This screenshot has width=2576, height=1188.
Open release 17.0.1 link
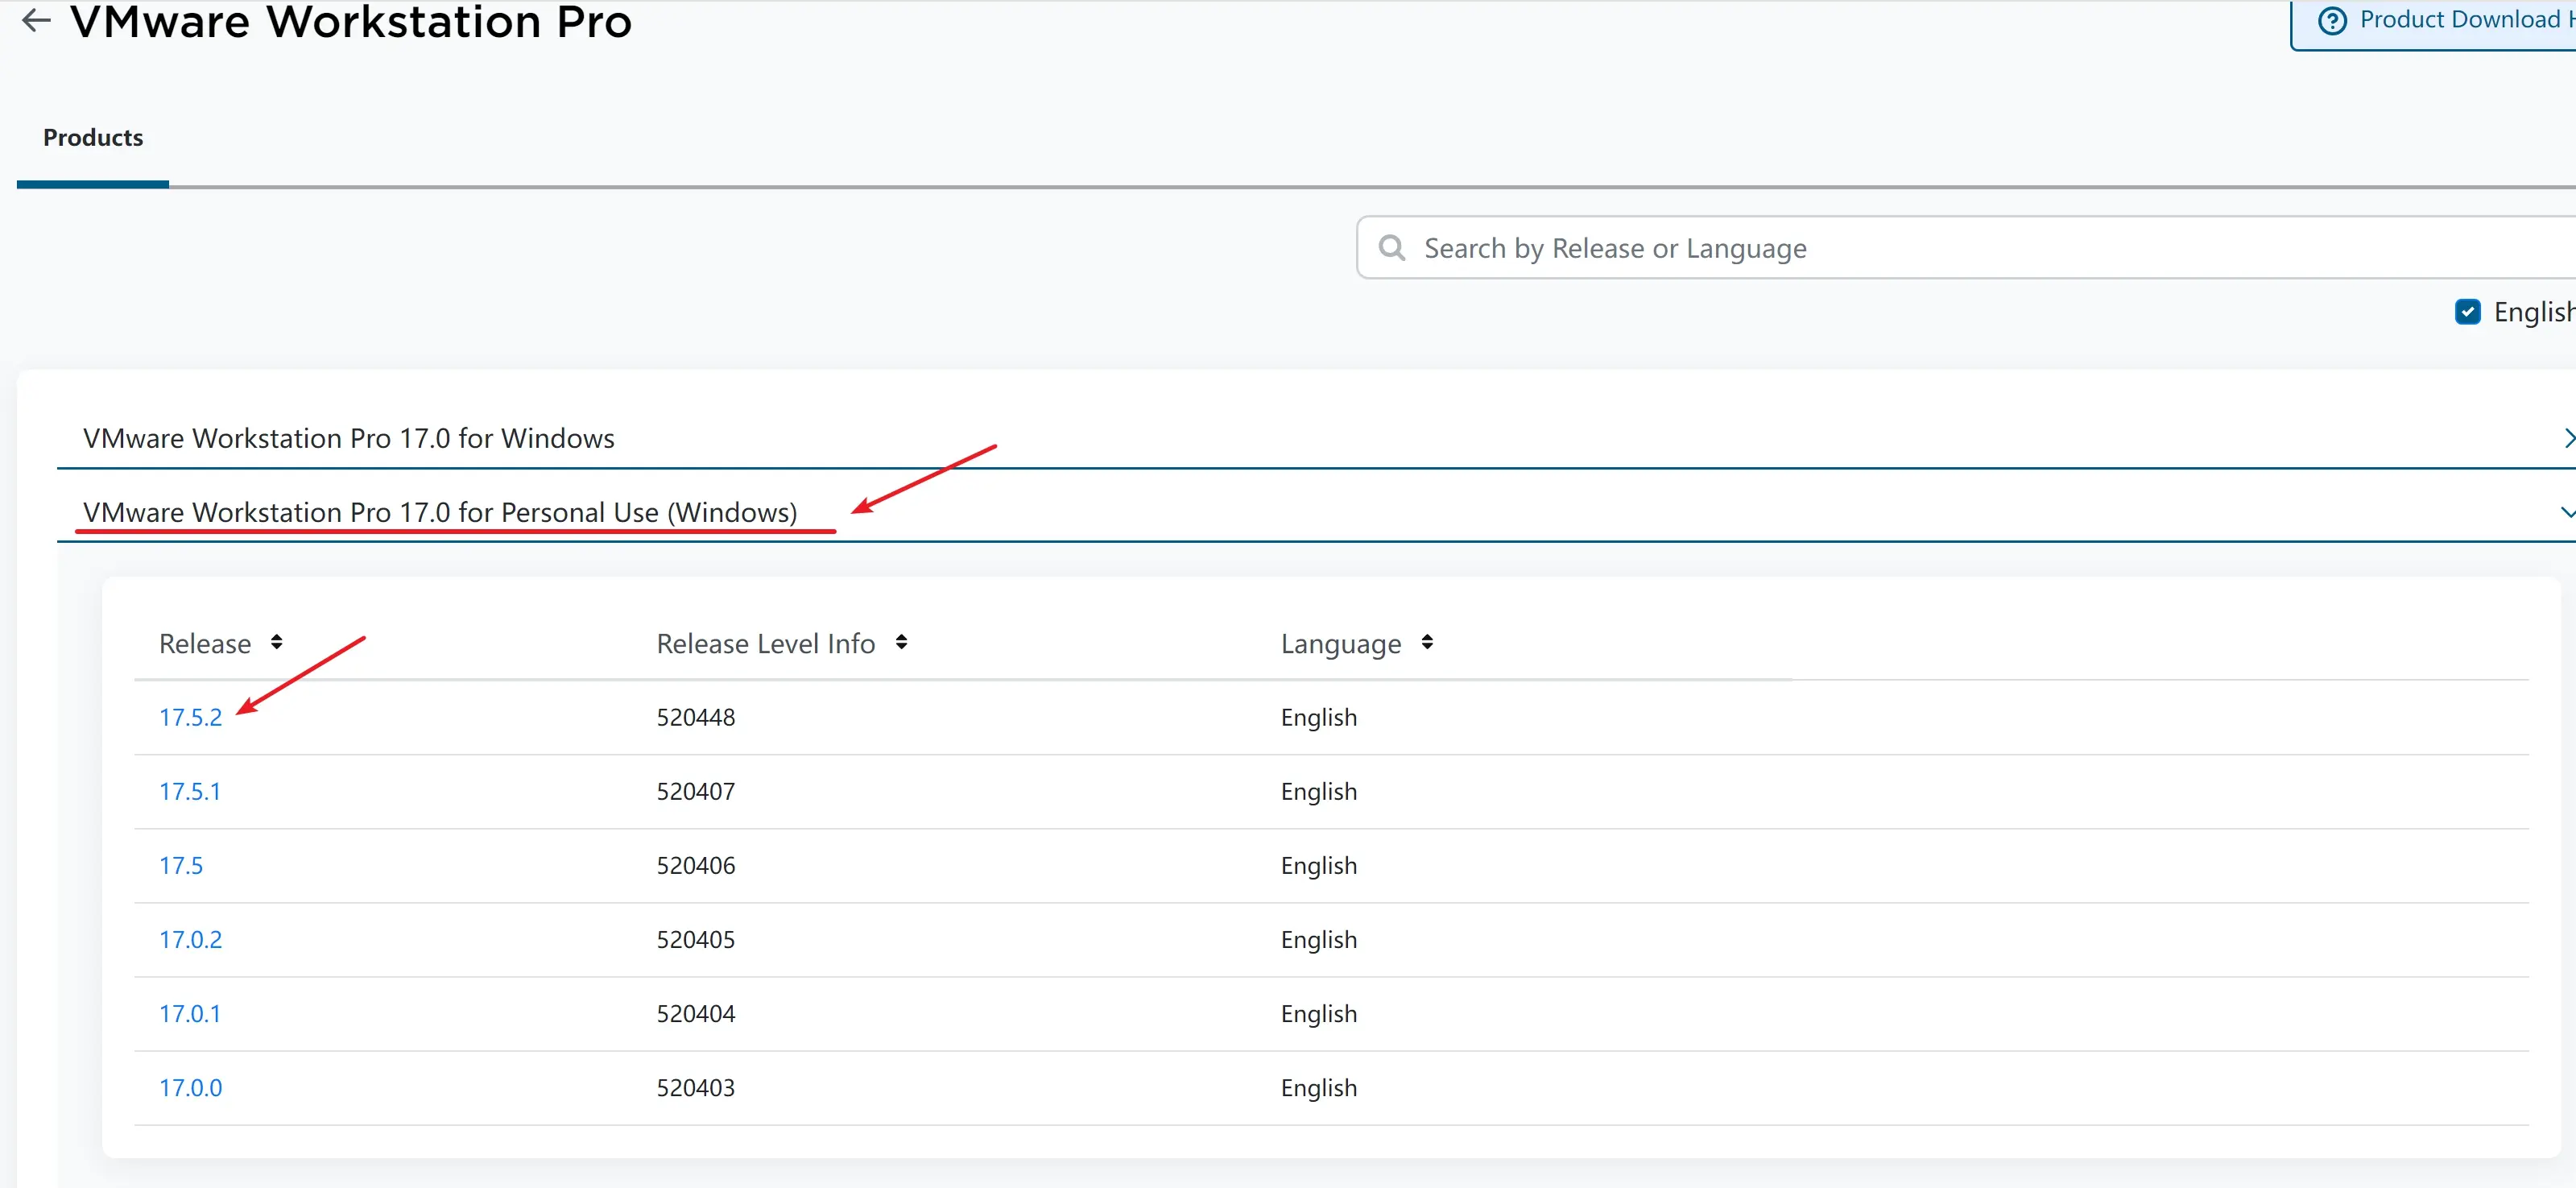click(189, 1013)
